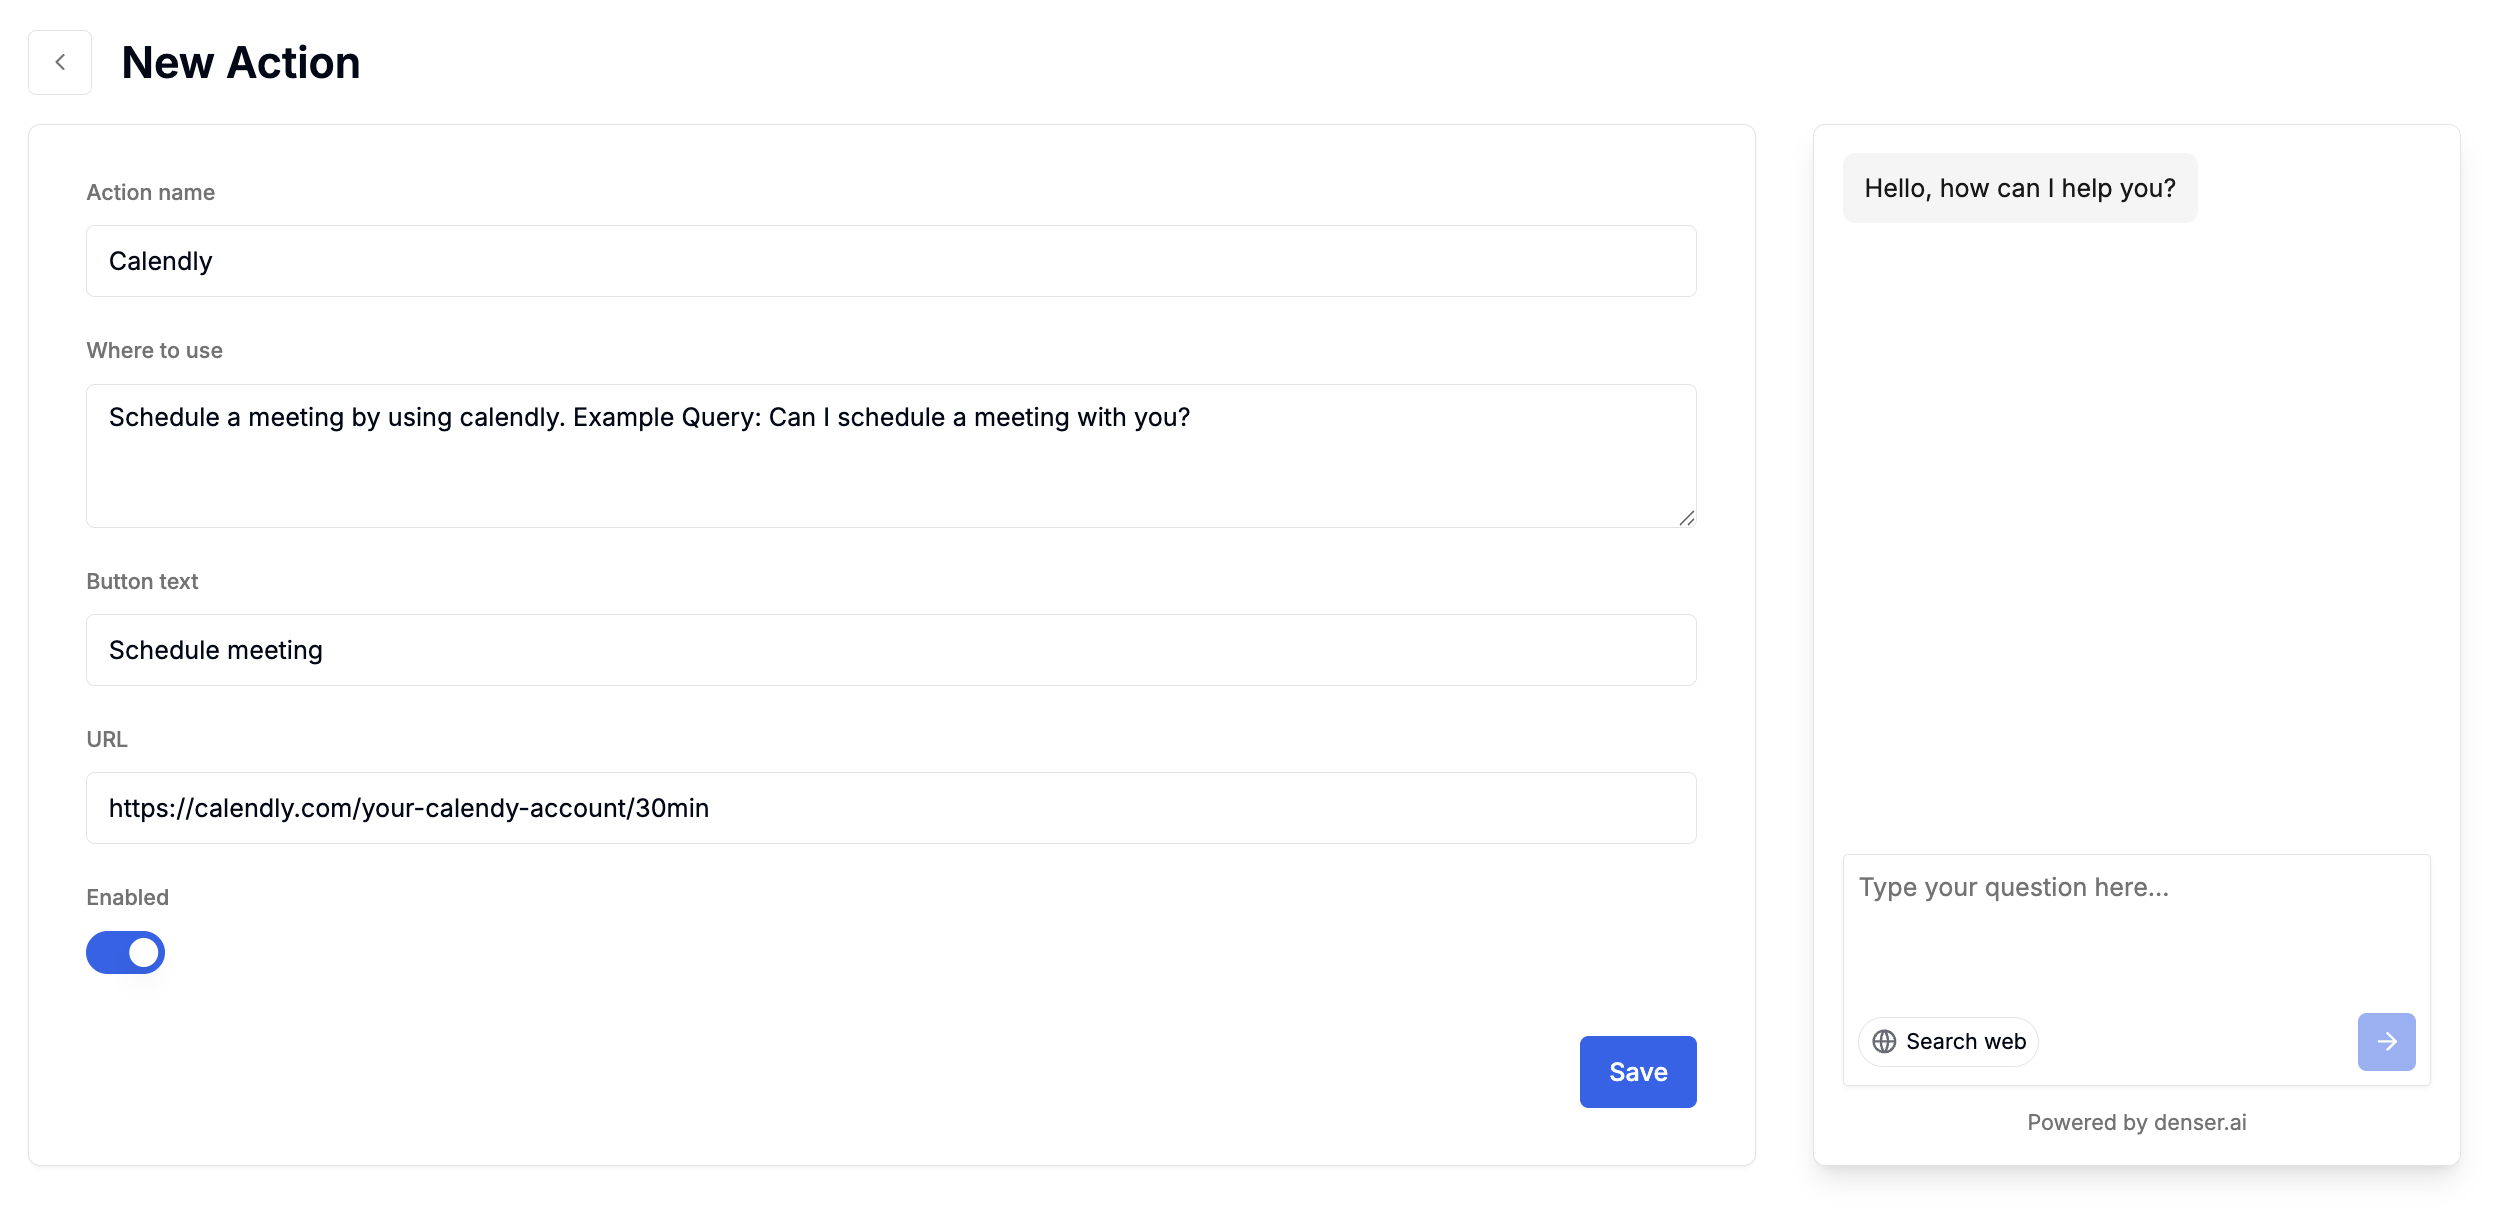
Task: Click the send arrow button in chat
Action: (x=2386, y=1042)
